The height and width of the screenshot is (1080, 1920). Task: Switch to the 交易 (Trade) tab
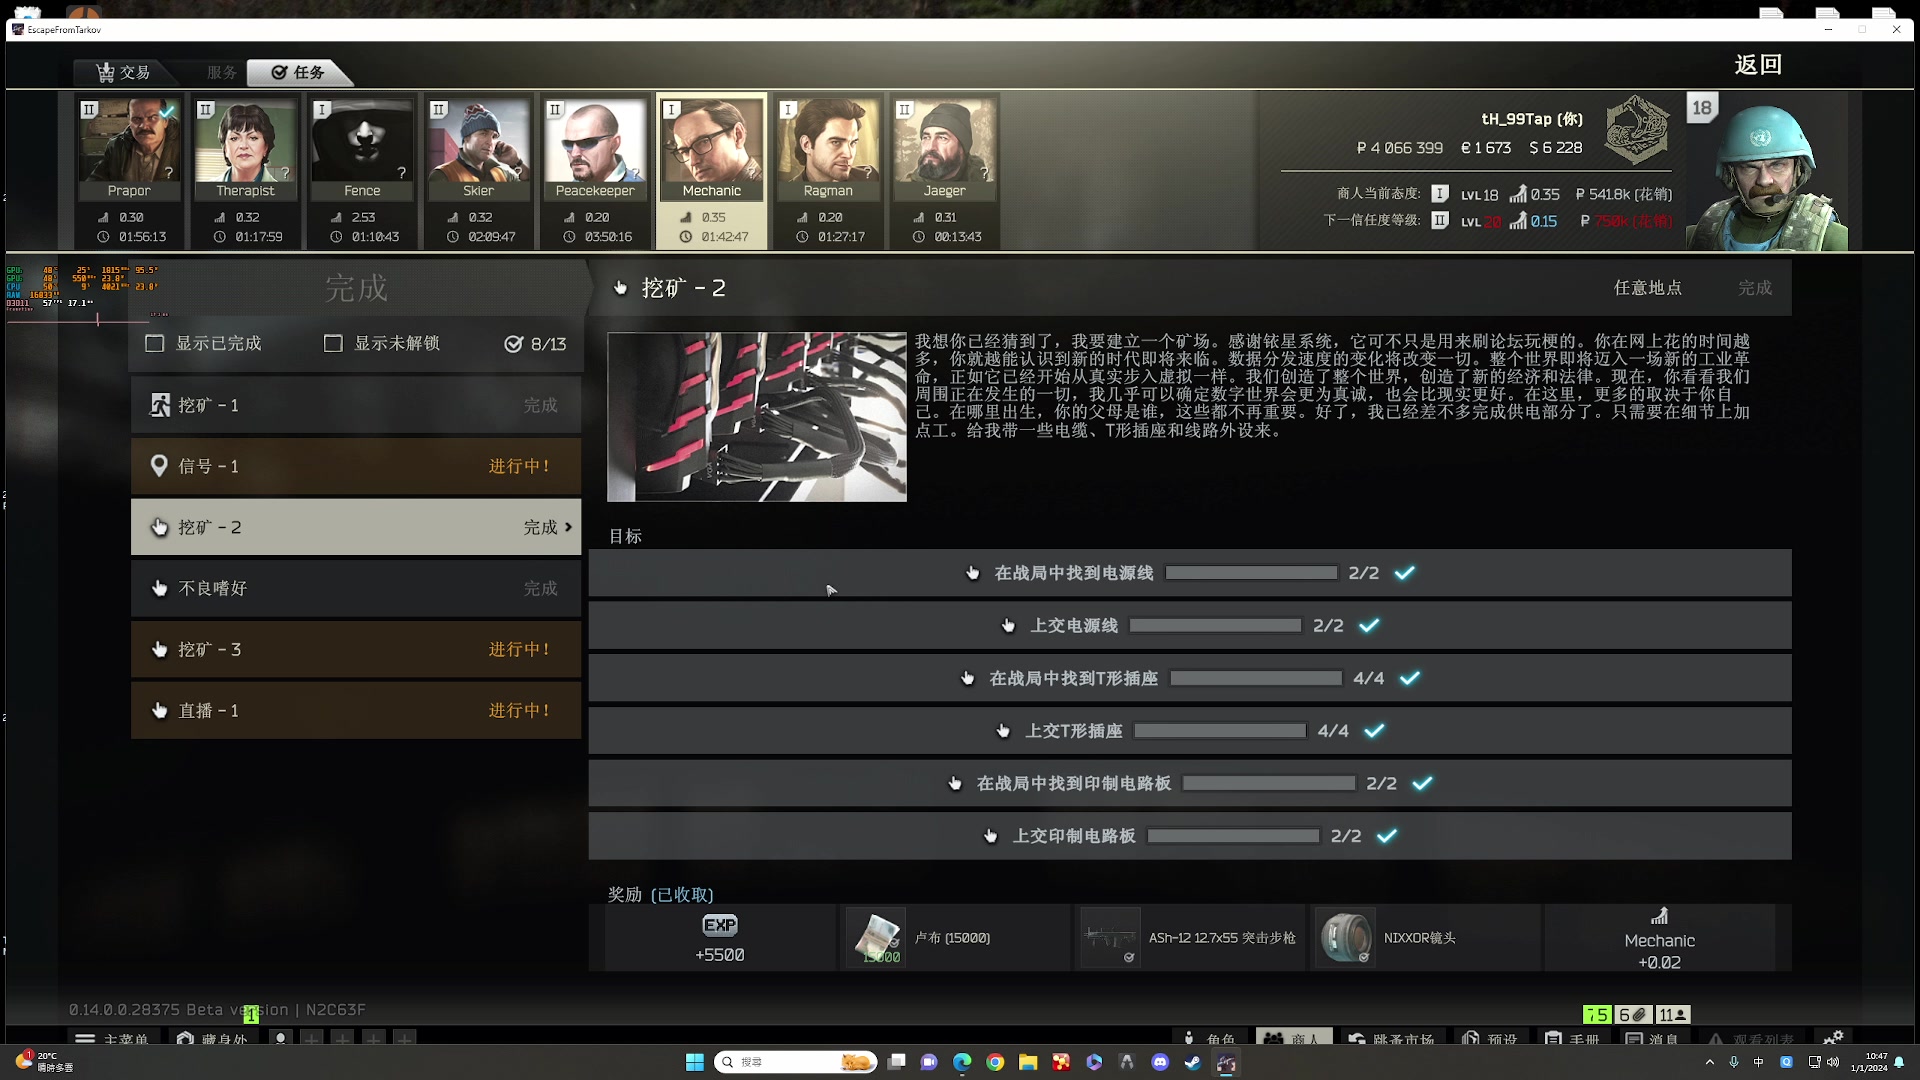pos(123,72)
